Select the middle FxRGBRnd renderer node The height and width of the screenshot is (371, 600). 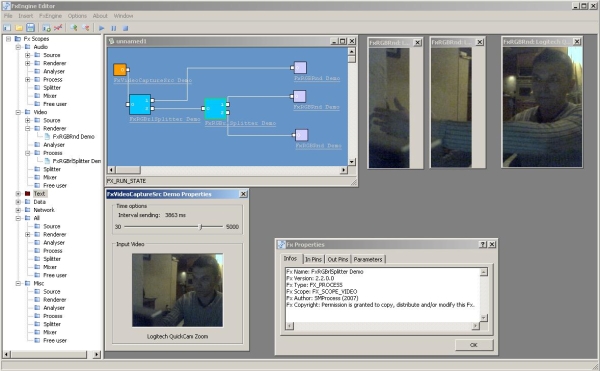(299, 96)
